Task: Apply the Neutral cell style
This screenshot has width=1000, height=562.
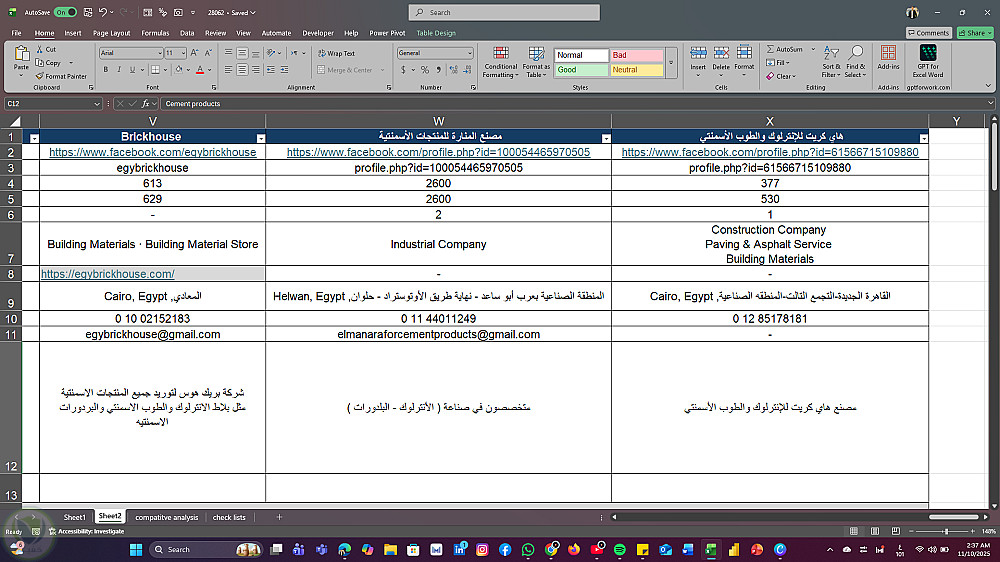Action: pyautogui.click(x=636, y=70)
